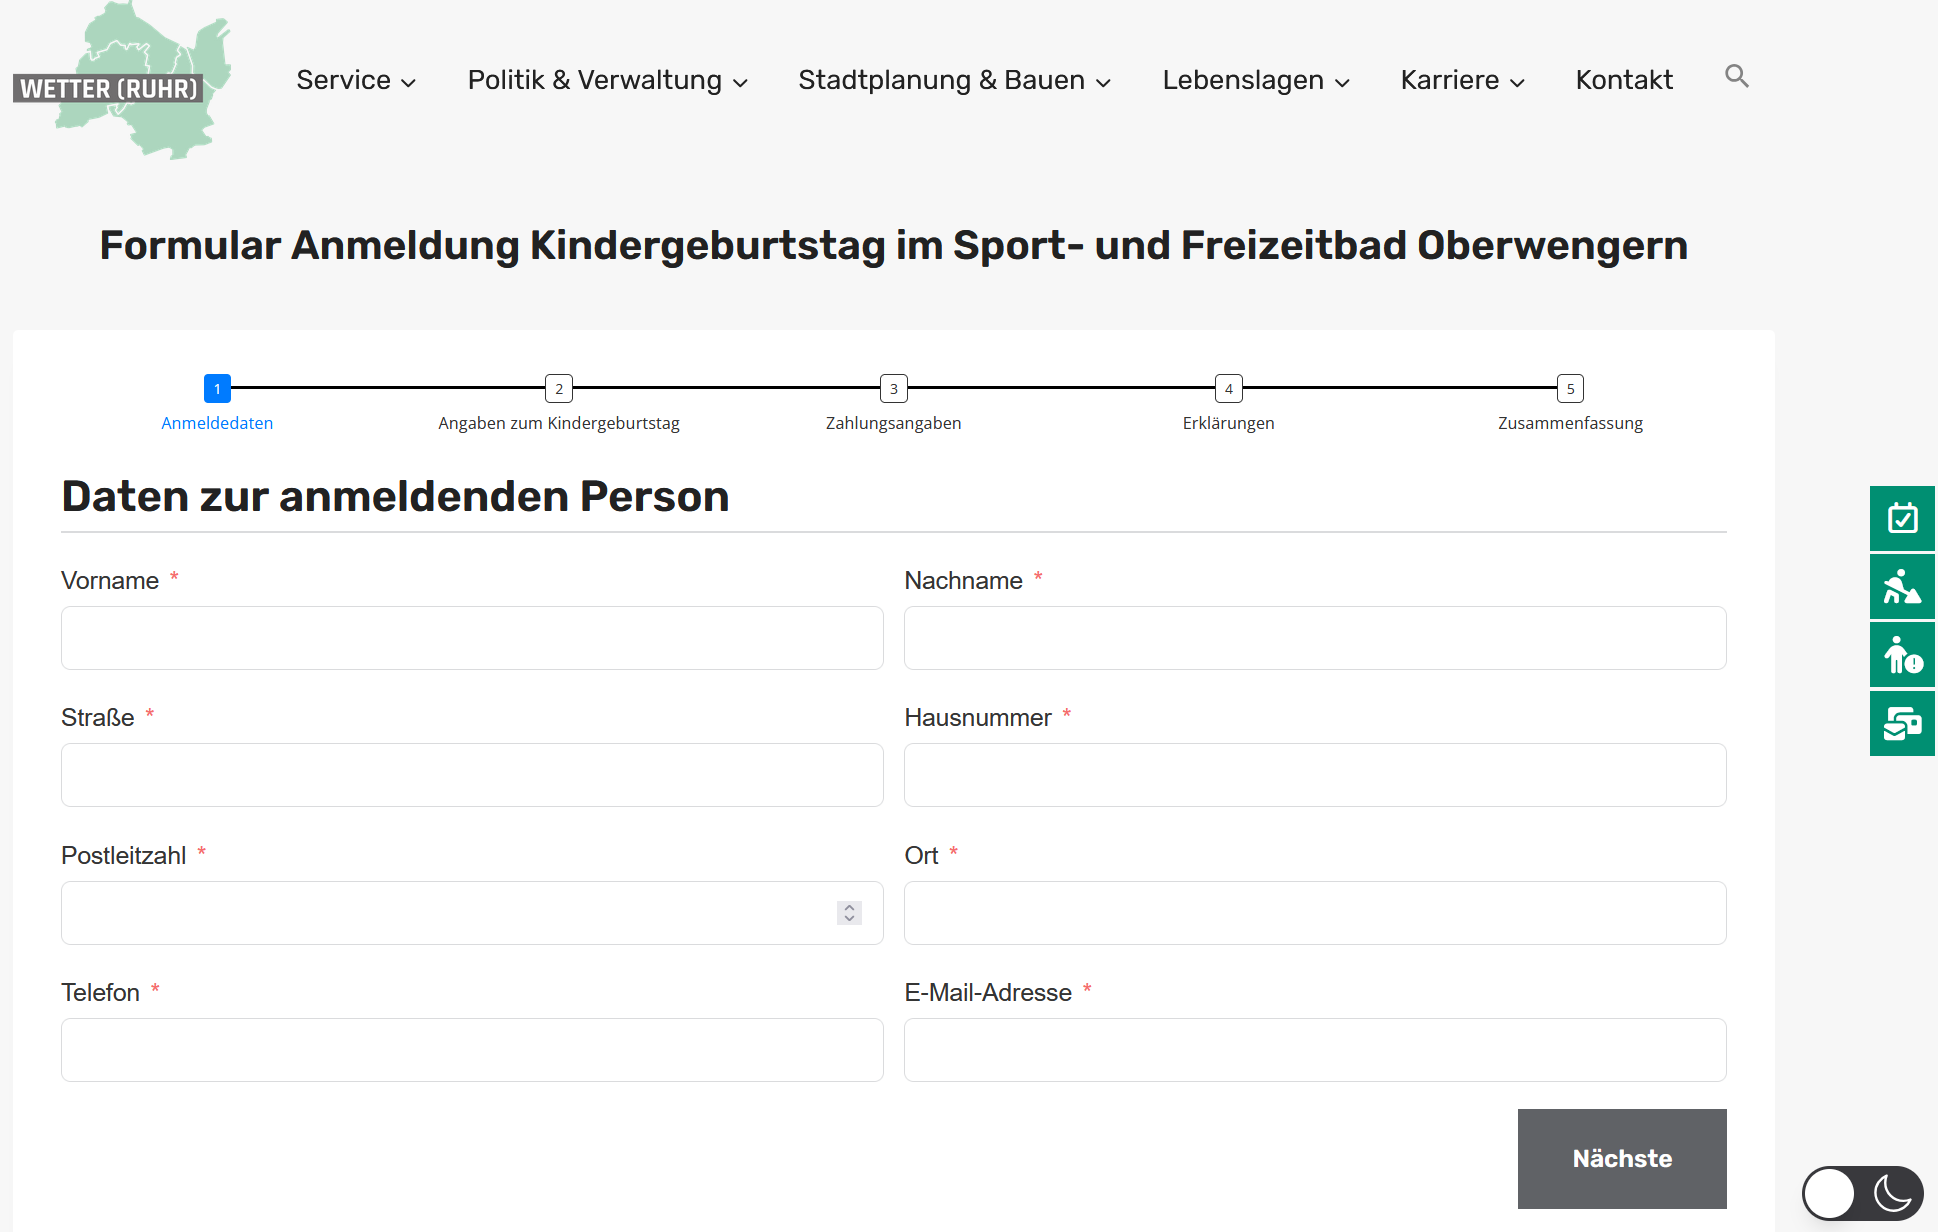Click the construction worker sidebar icon

(x=1902, y=587)
